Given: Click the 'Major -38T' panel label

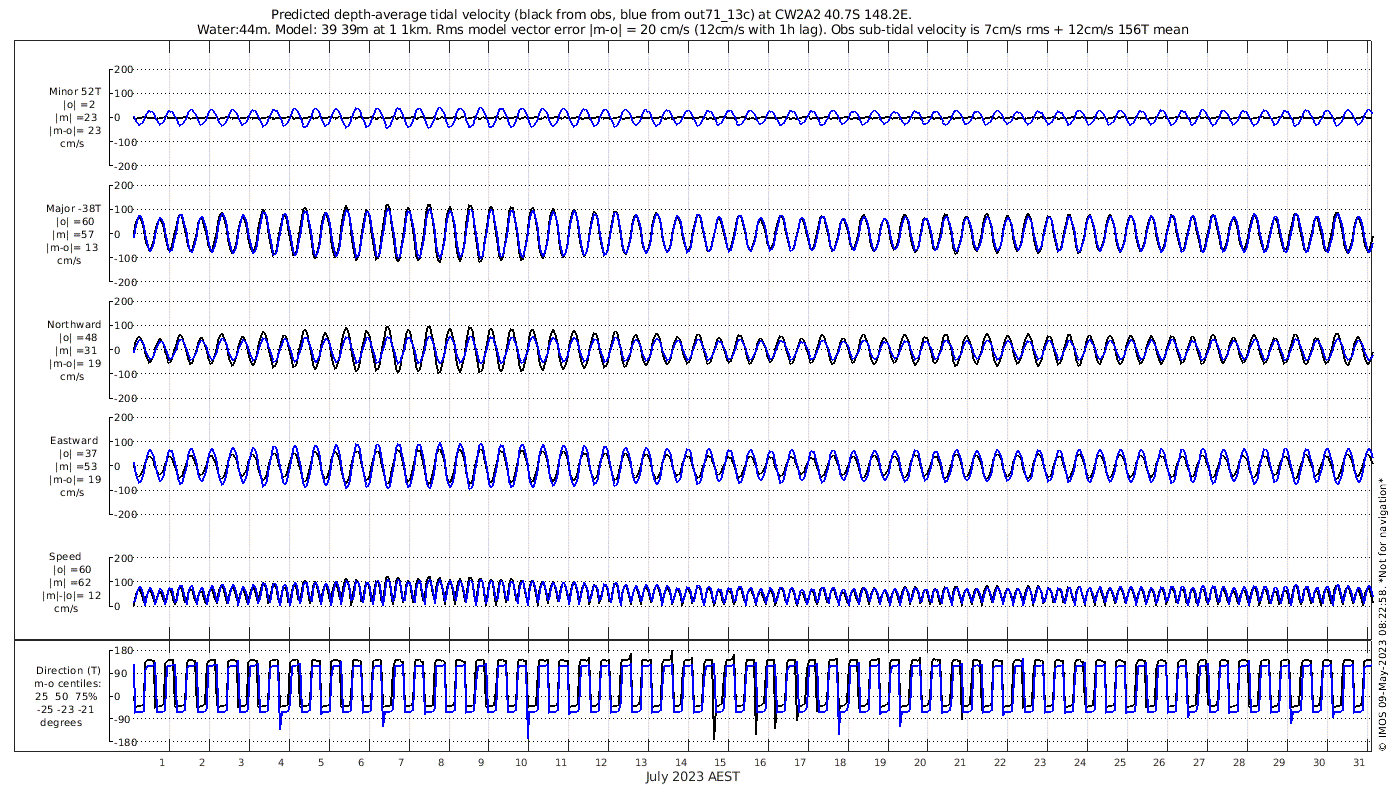Looking at the screenshot, I should pos(74,209).
